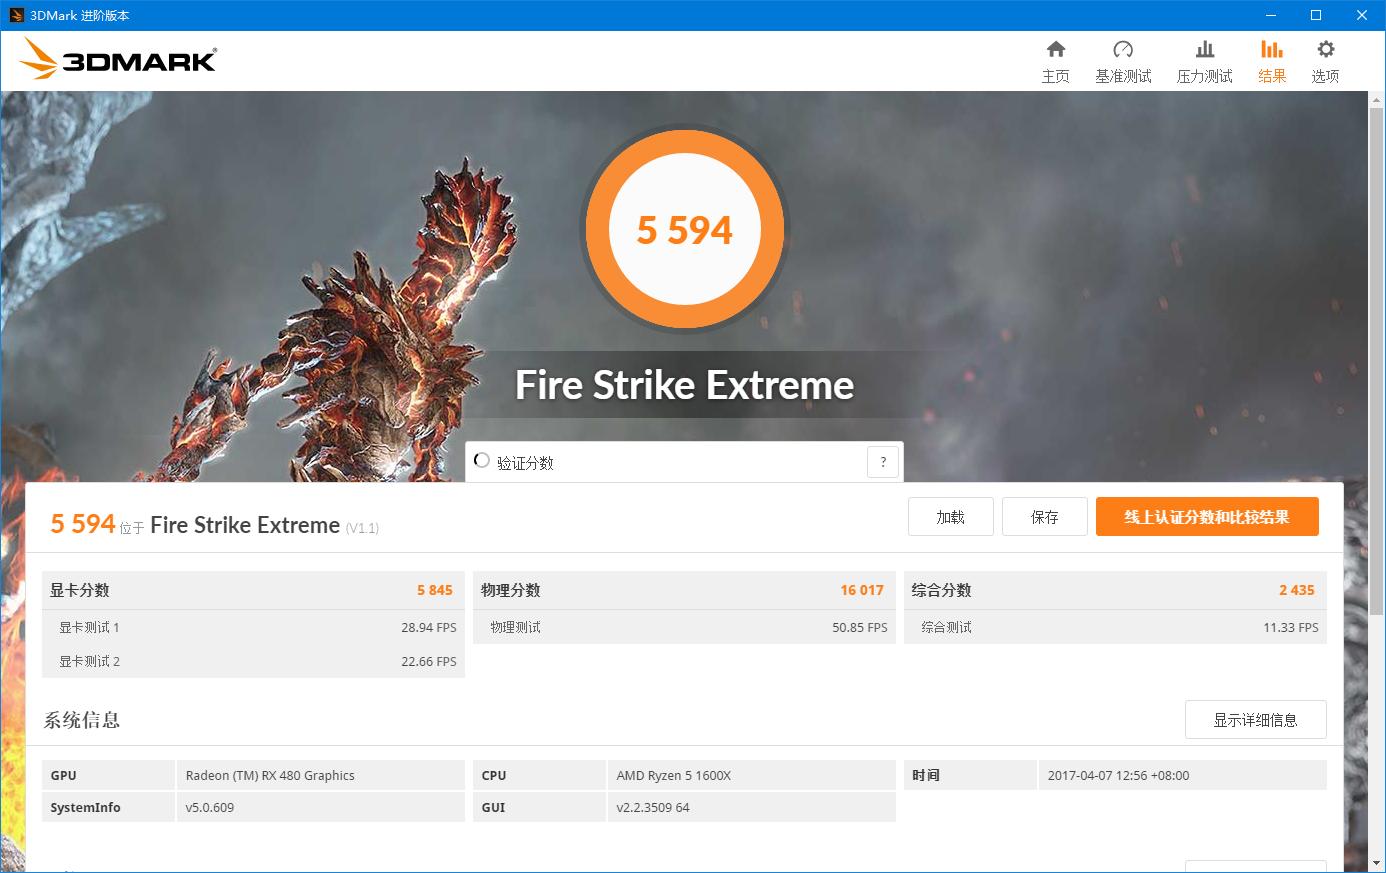Click the 加载 load button

(x=950, y=516)
